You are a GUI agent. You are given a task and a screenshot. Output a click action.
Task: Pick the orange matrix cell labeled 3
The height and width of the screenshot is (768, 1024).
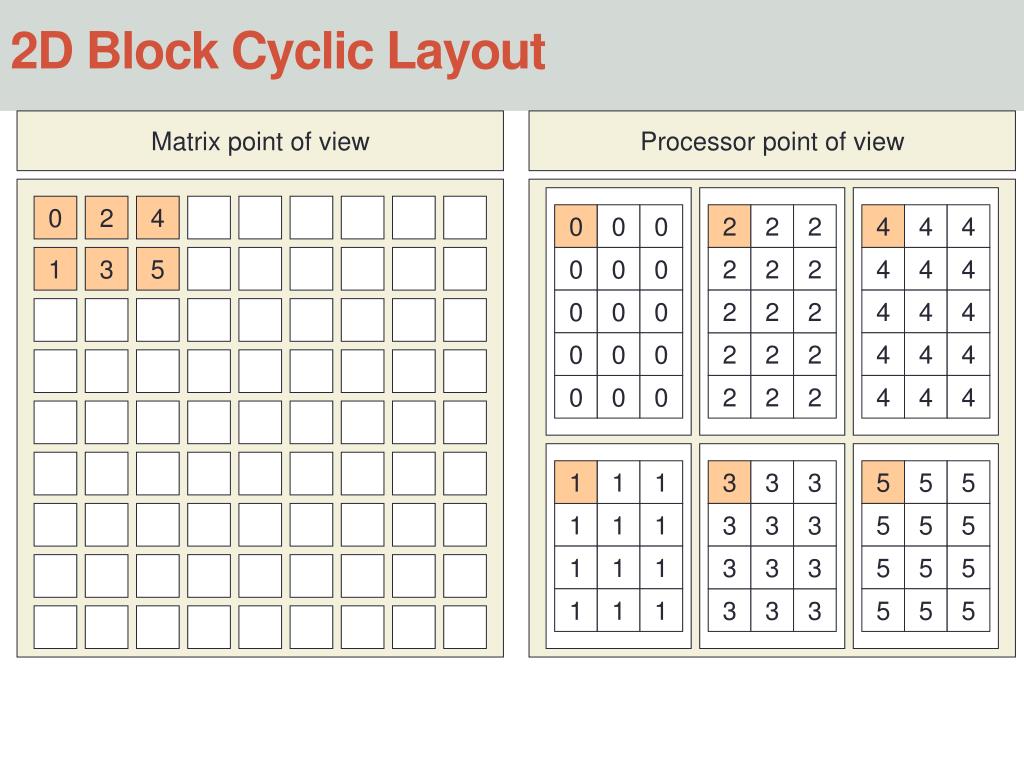[x=106, y=268]
